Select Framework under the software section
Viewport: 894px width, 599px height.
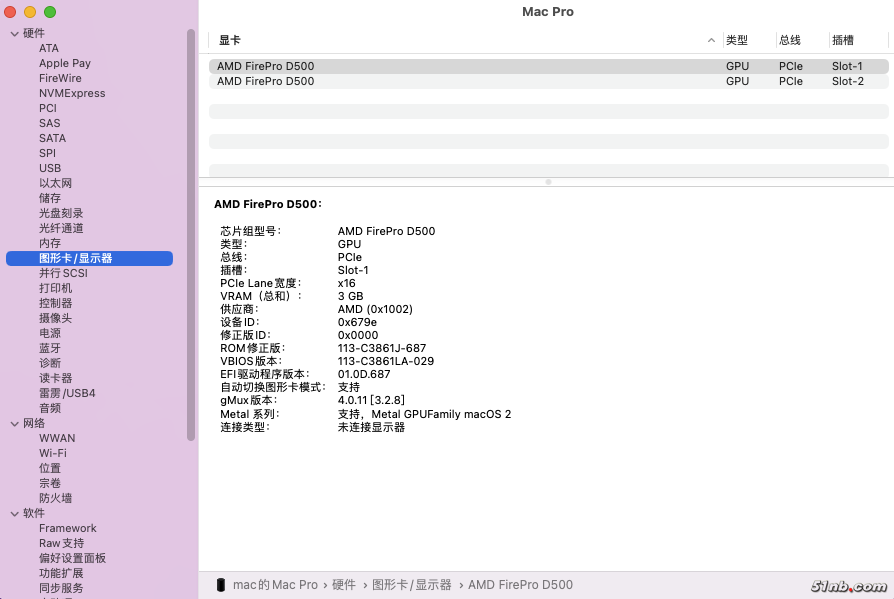tap(68, 529)
